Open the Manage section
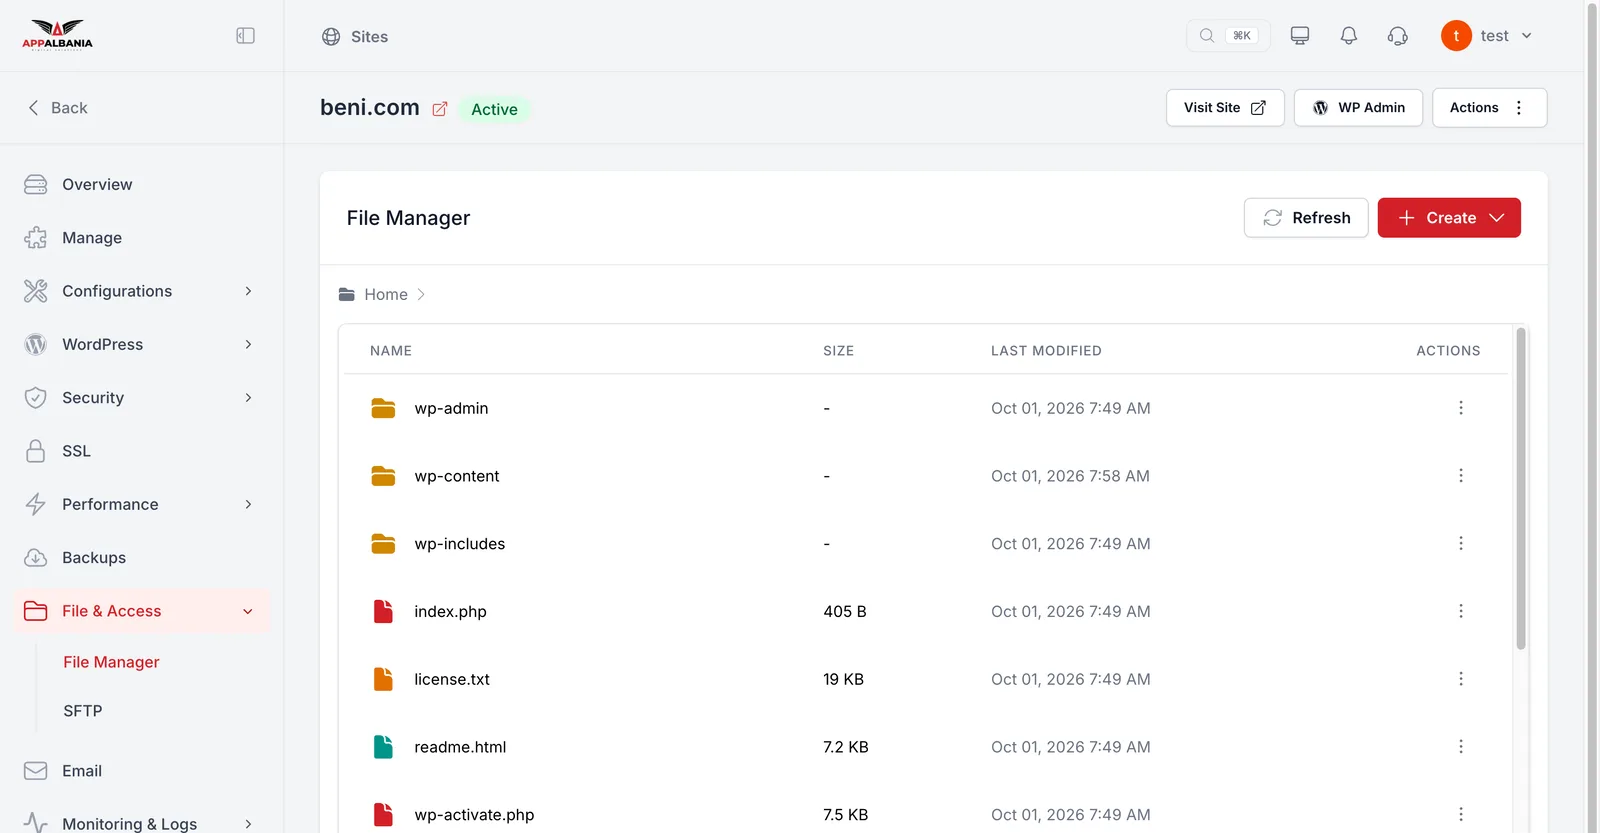The width and height of the screenshot is (1600, 833). coord(142,238)
